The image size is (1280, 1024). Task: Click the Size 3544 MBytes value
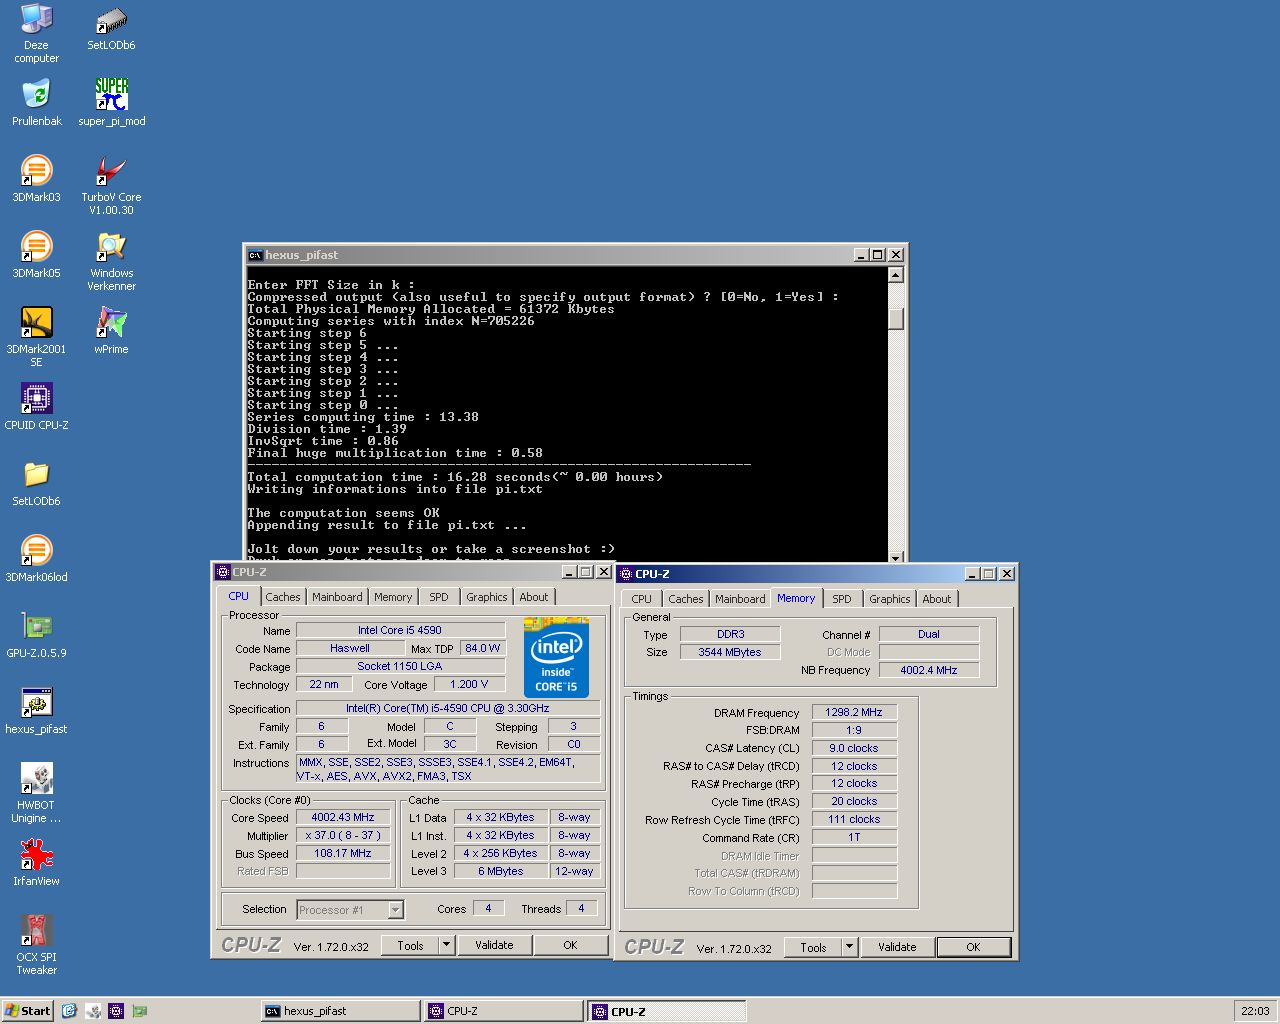click(730, 652)
